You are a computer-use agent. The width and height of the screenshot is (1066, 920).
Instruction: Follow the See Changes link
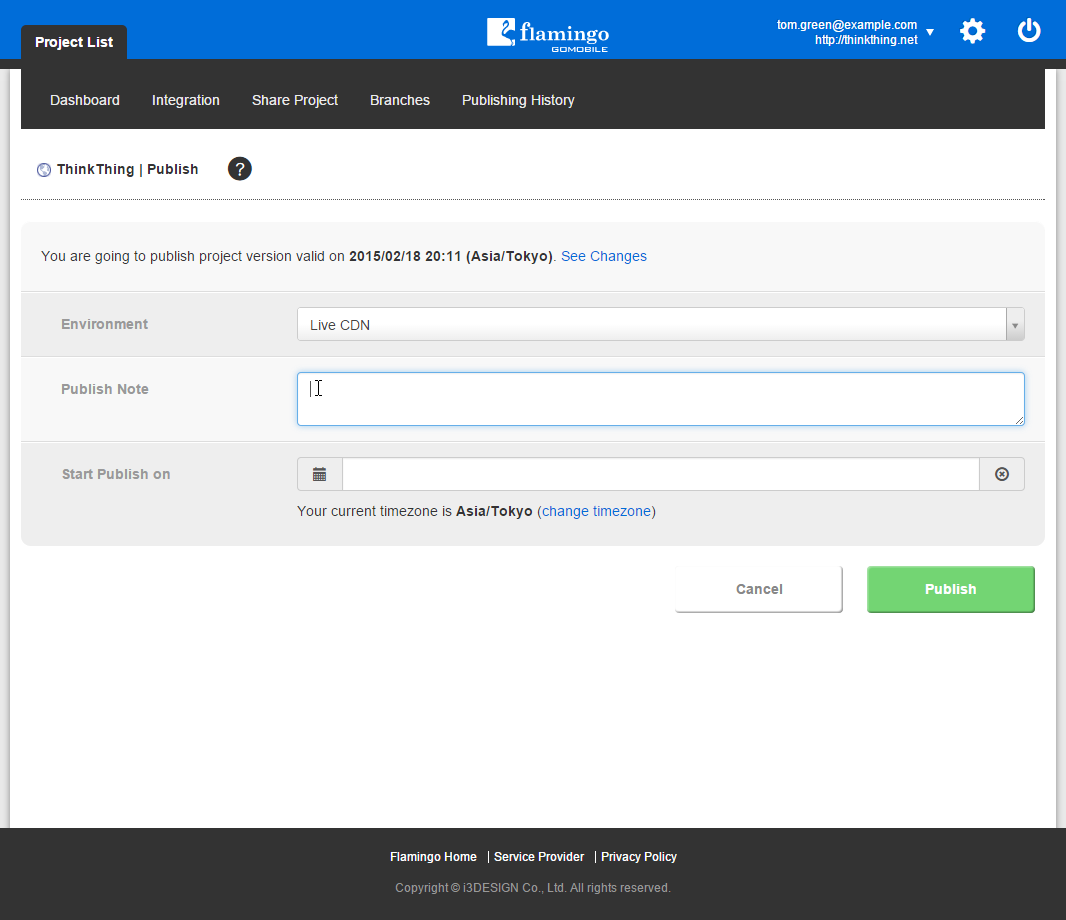[604, 256]
